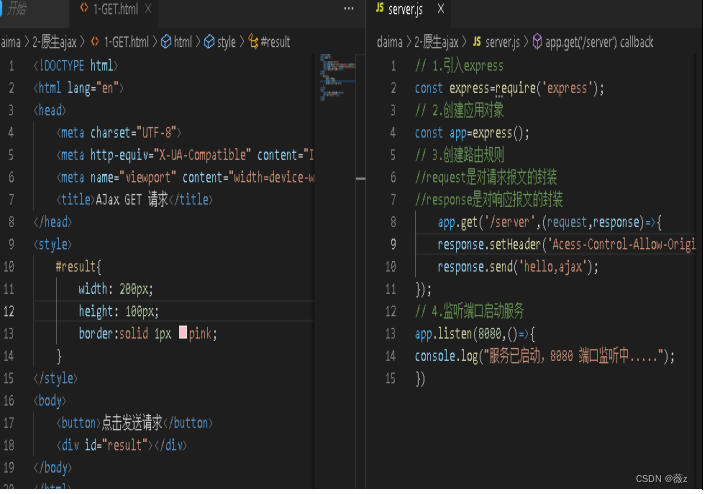Select #result breadcrumb in left editor

(x=275, y=42)
